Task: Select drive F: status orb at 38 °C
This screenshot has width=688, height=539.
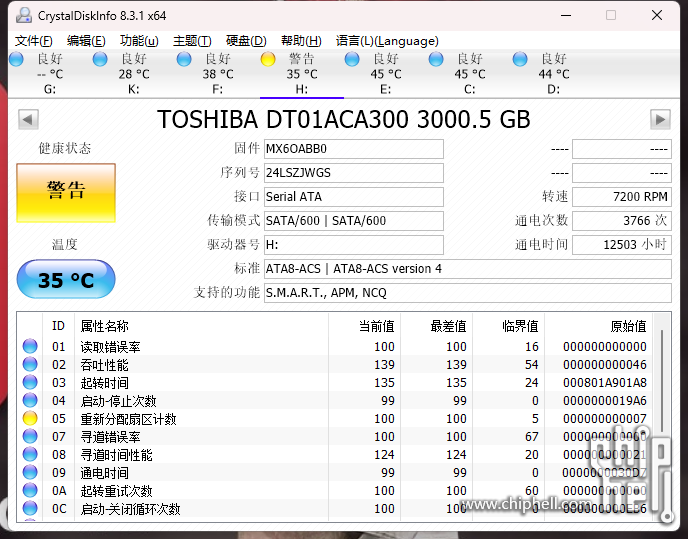Action: coord(184,59)
